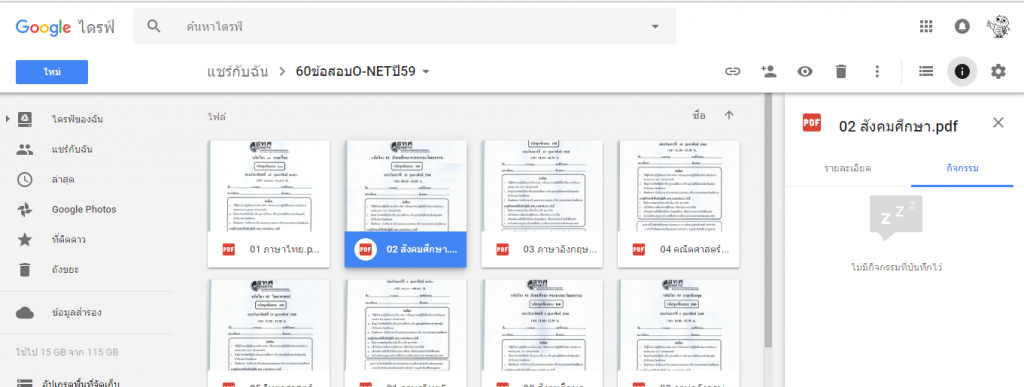Open Google Photos in sidebar
This screenshot has height=387, width=1024.
click(x=84, y=209)
